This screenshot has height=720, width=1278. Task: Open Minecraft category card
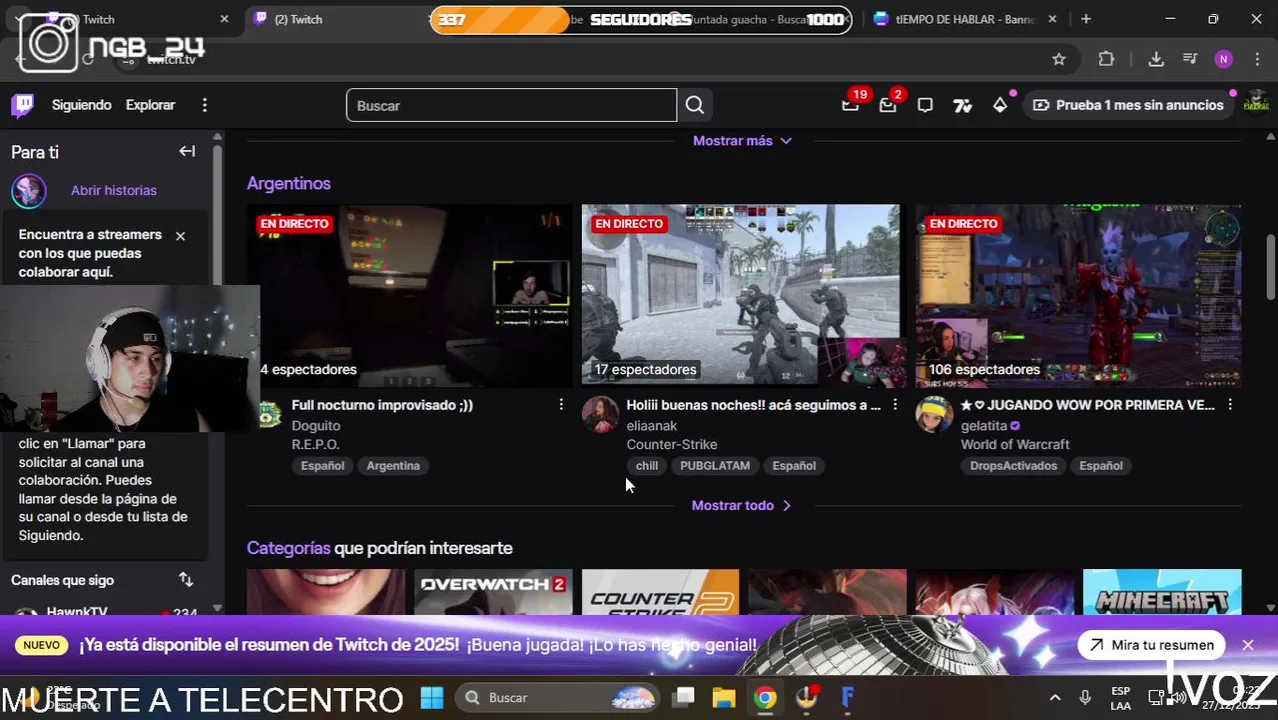pyautogui.click(x=1162, y=592)
